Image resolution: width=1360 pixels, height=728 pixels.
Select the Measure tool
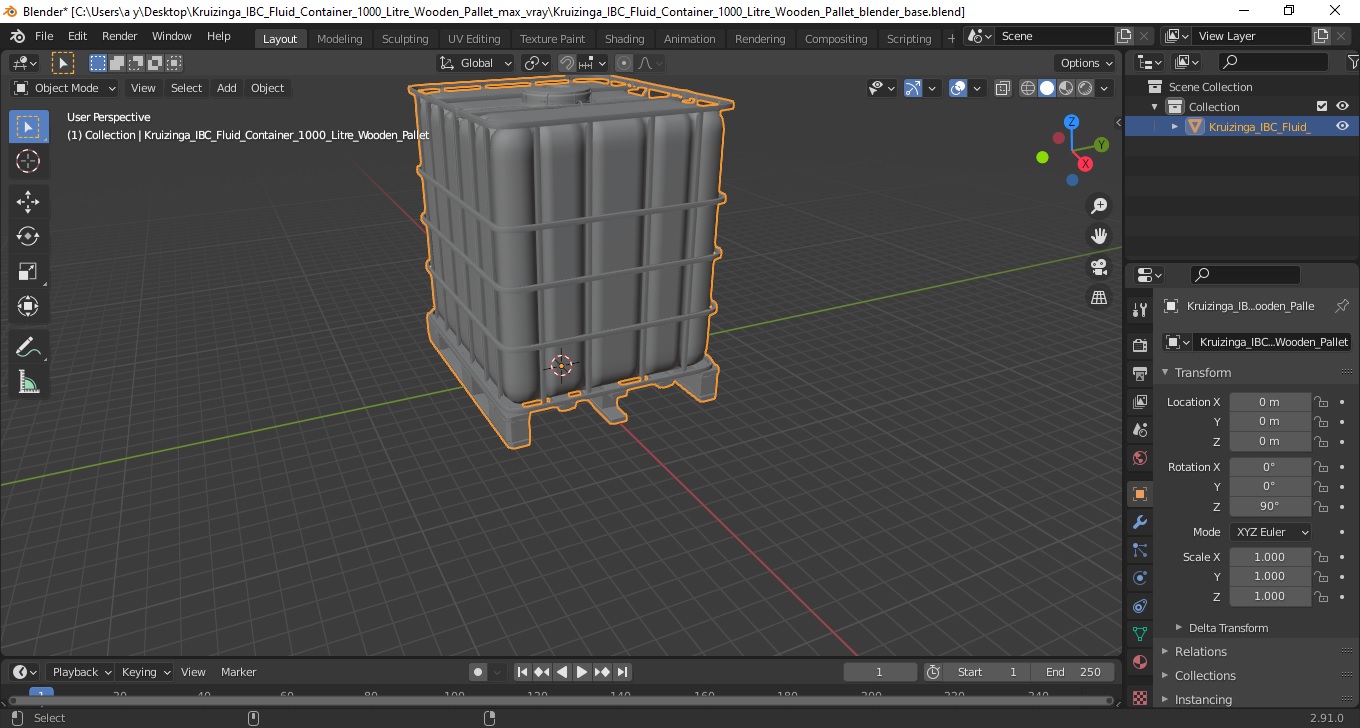pyautogui.click(x=28, y=382)
